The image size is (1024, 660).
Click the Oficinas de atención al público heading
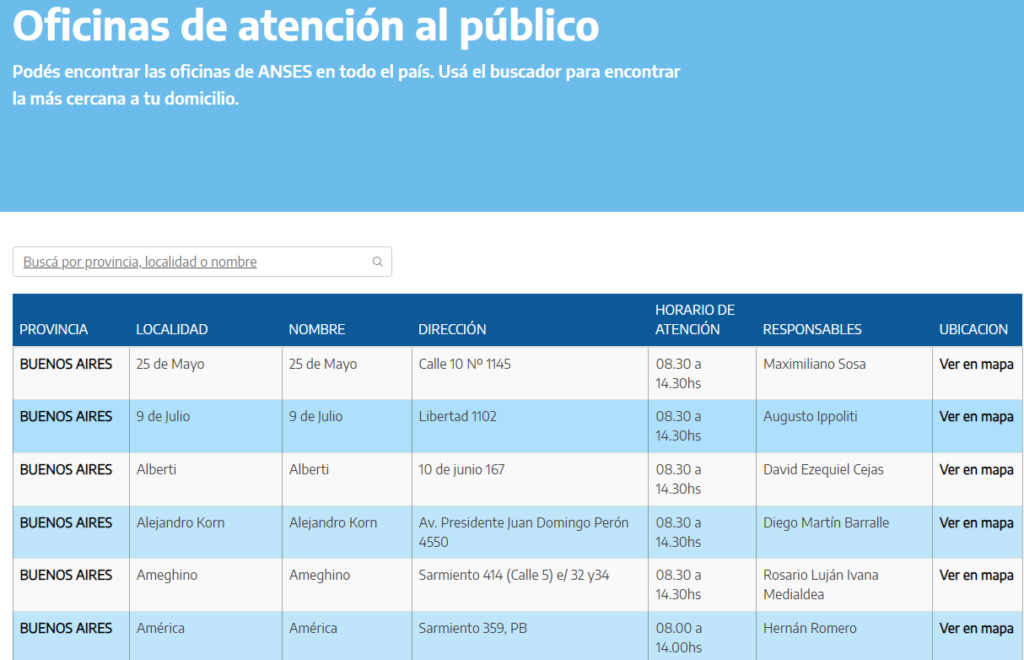(304, 27)
